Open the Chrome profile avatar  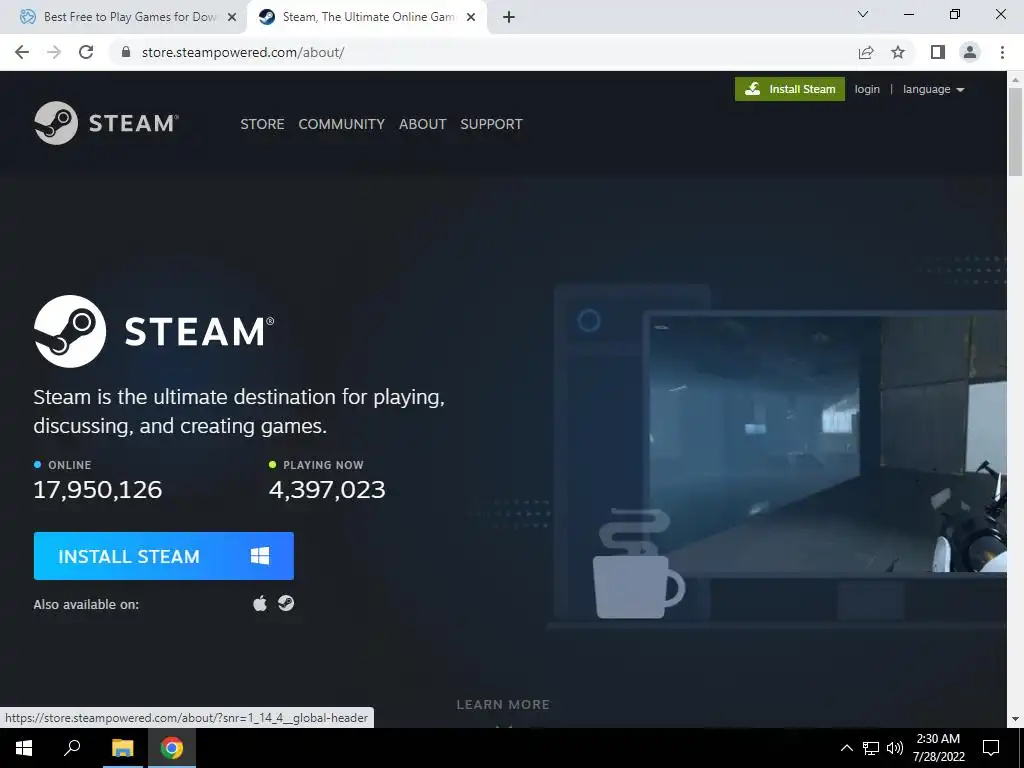970,52
